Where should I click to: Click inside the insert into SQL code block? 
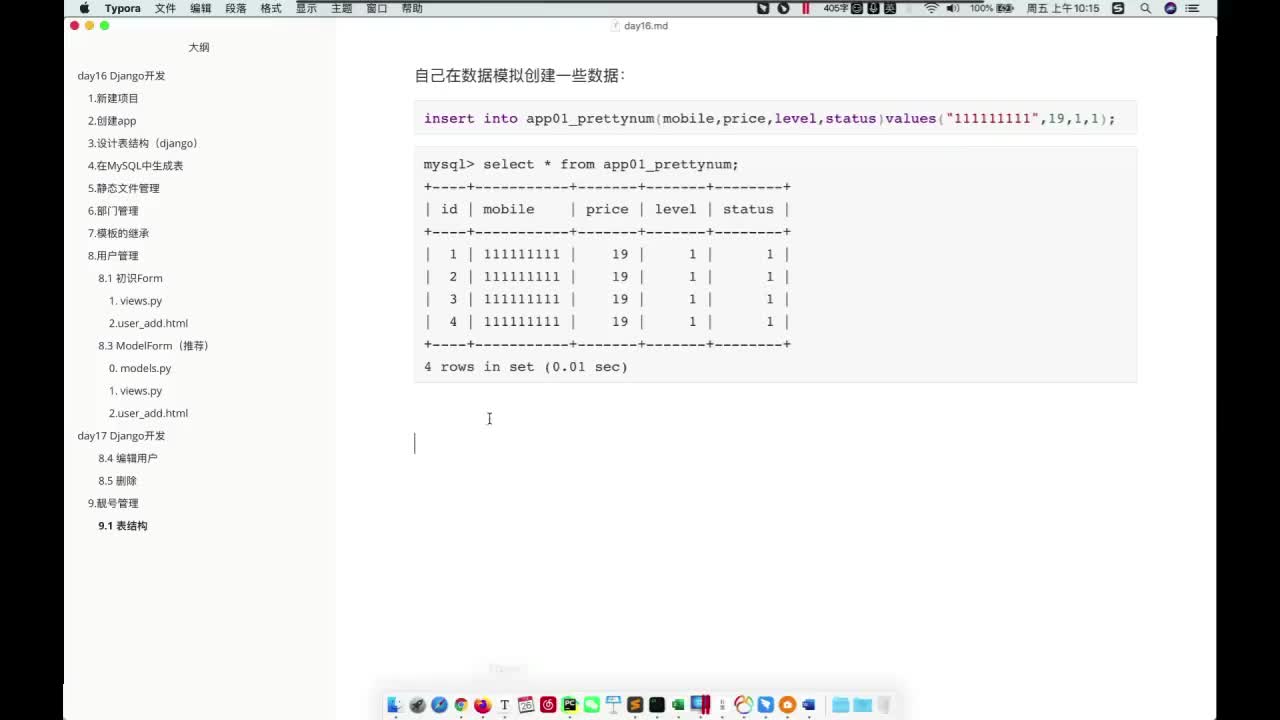tap(775, 118)
